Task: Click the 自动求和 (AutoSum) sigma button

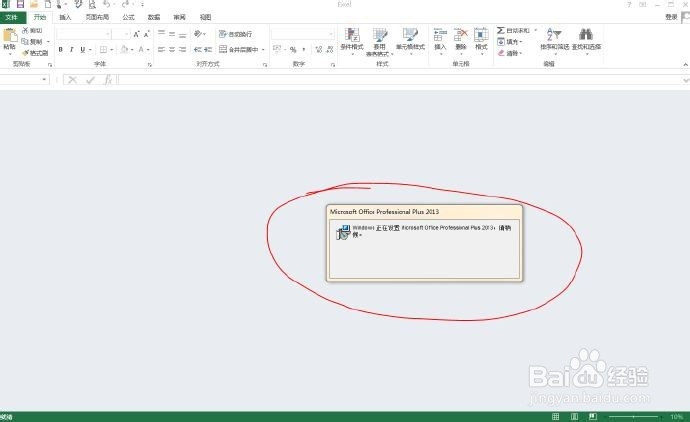Action: pos(513,30)
